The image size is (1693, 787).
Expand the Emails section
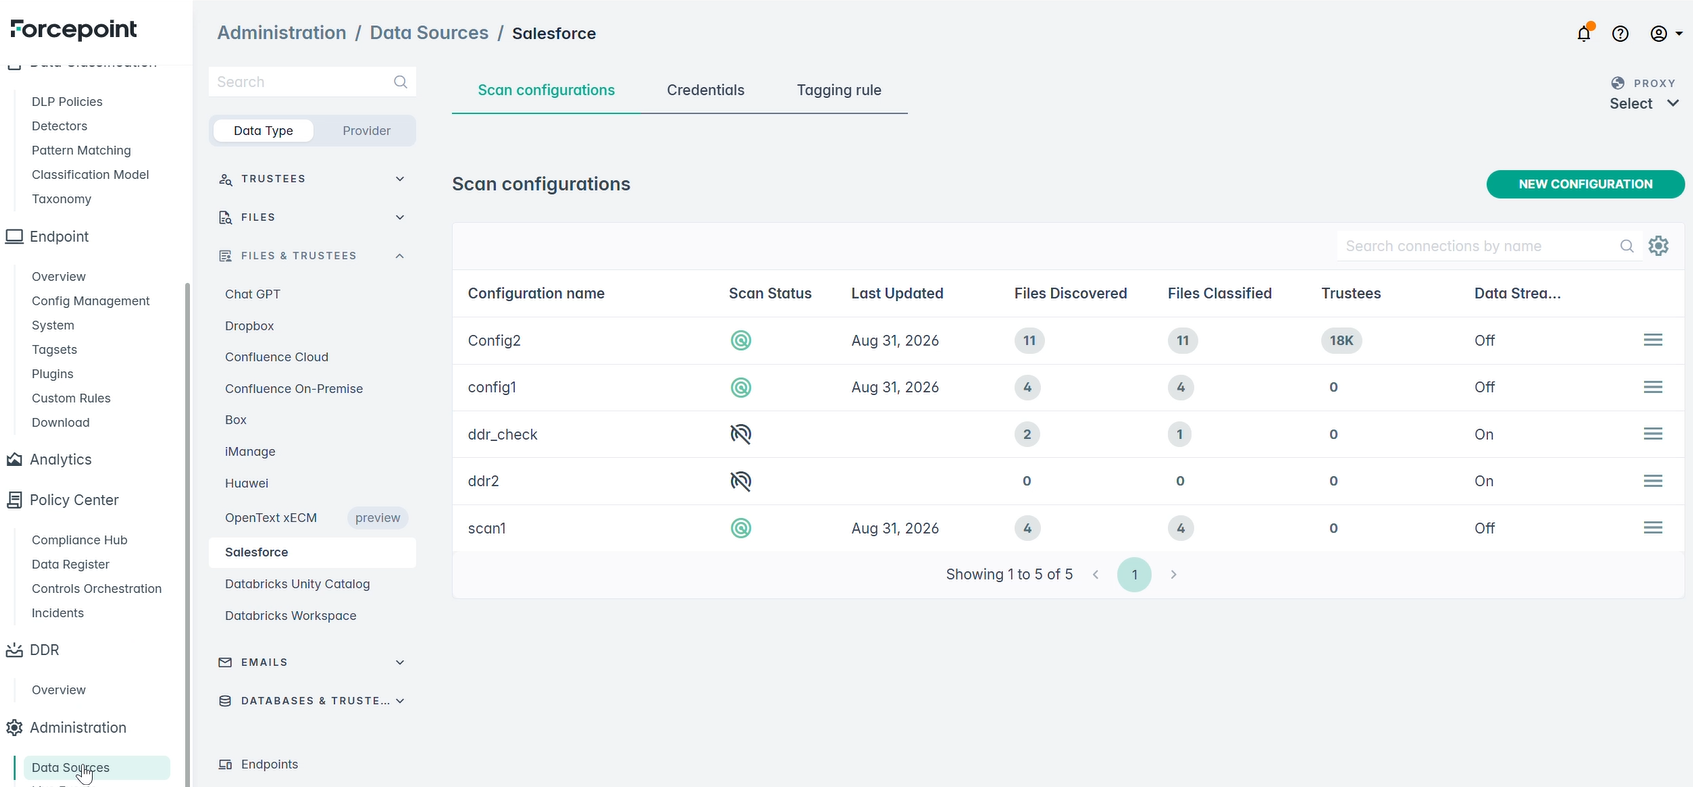click(312, 662)
